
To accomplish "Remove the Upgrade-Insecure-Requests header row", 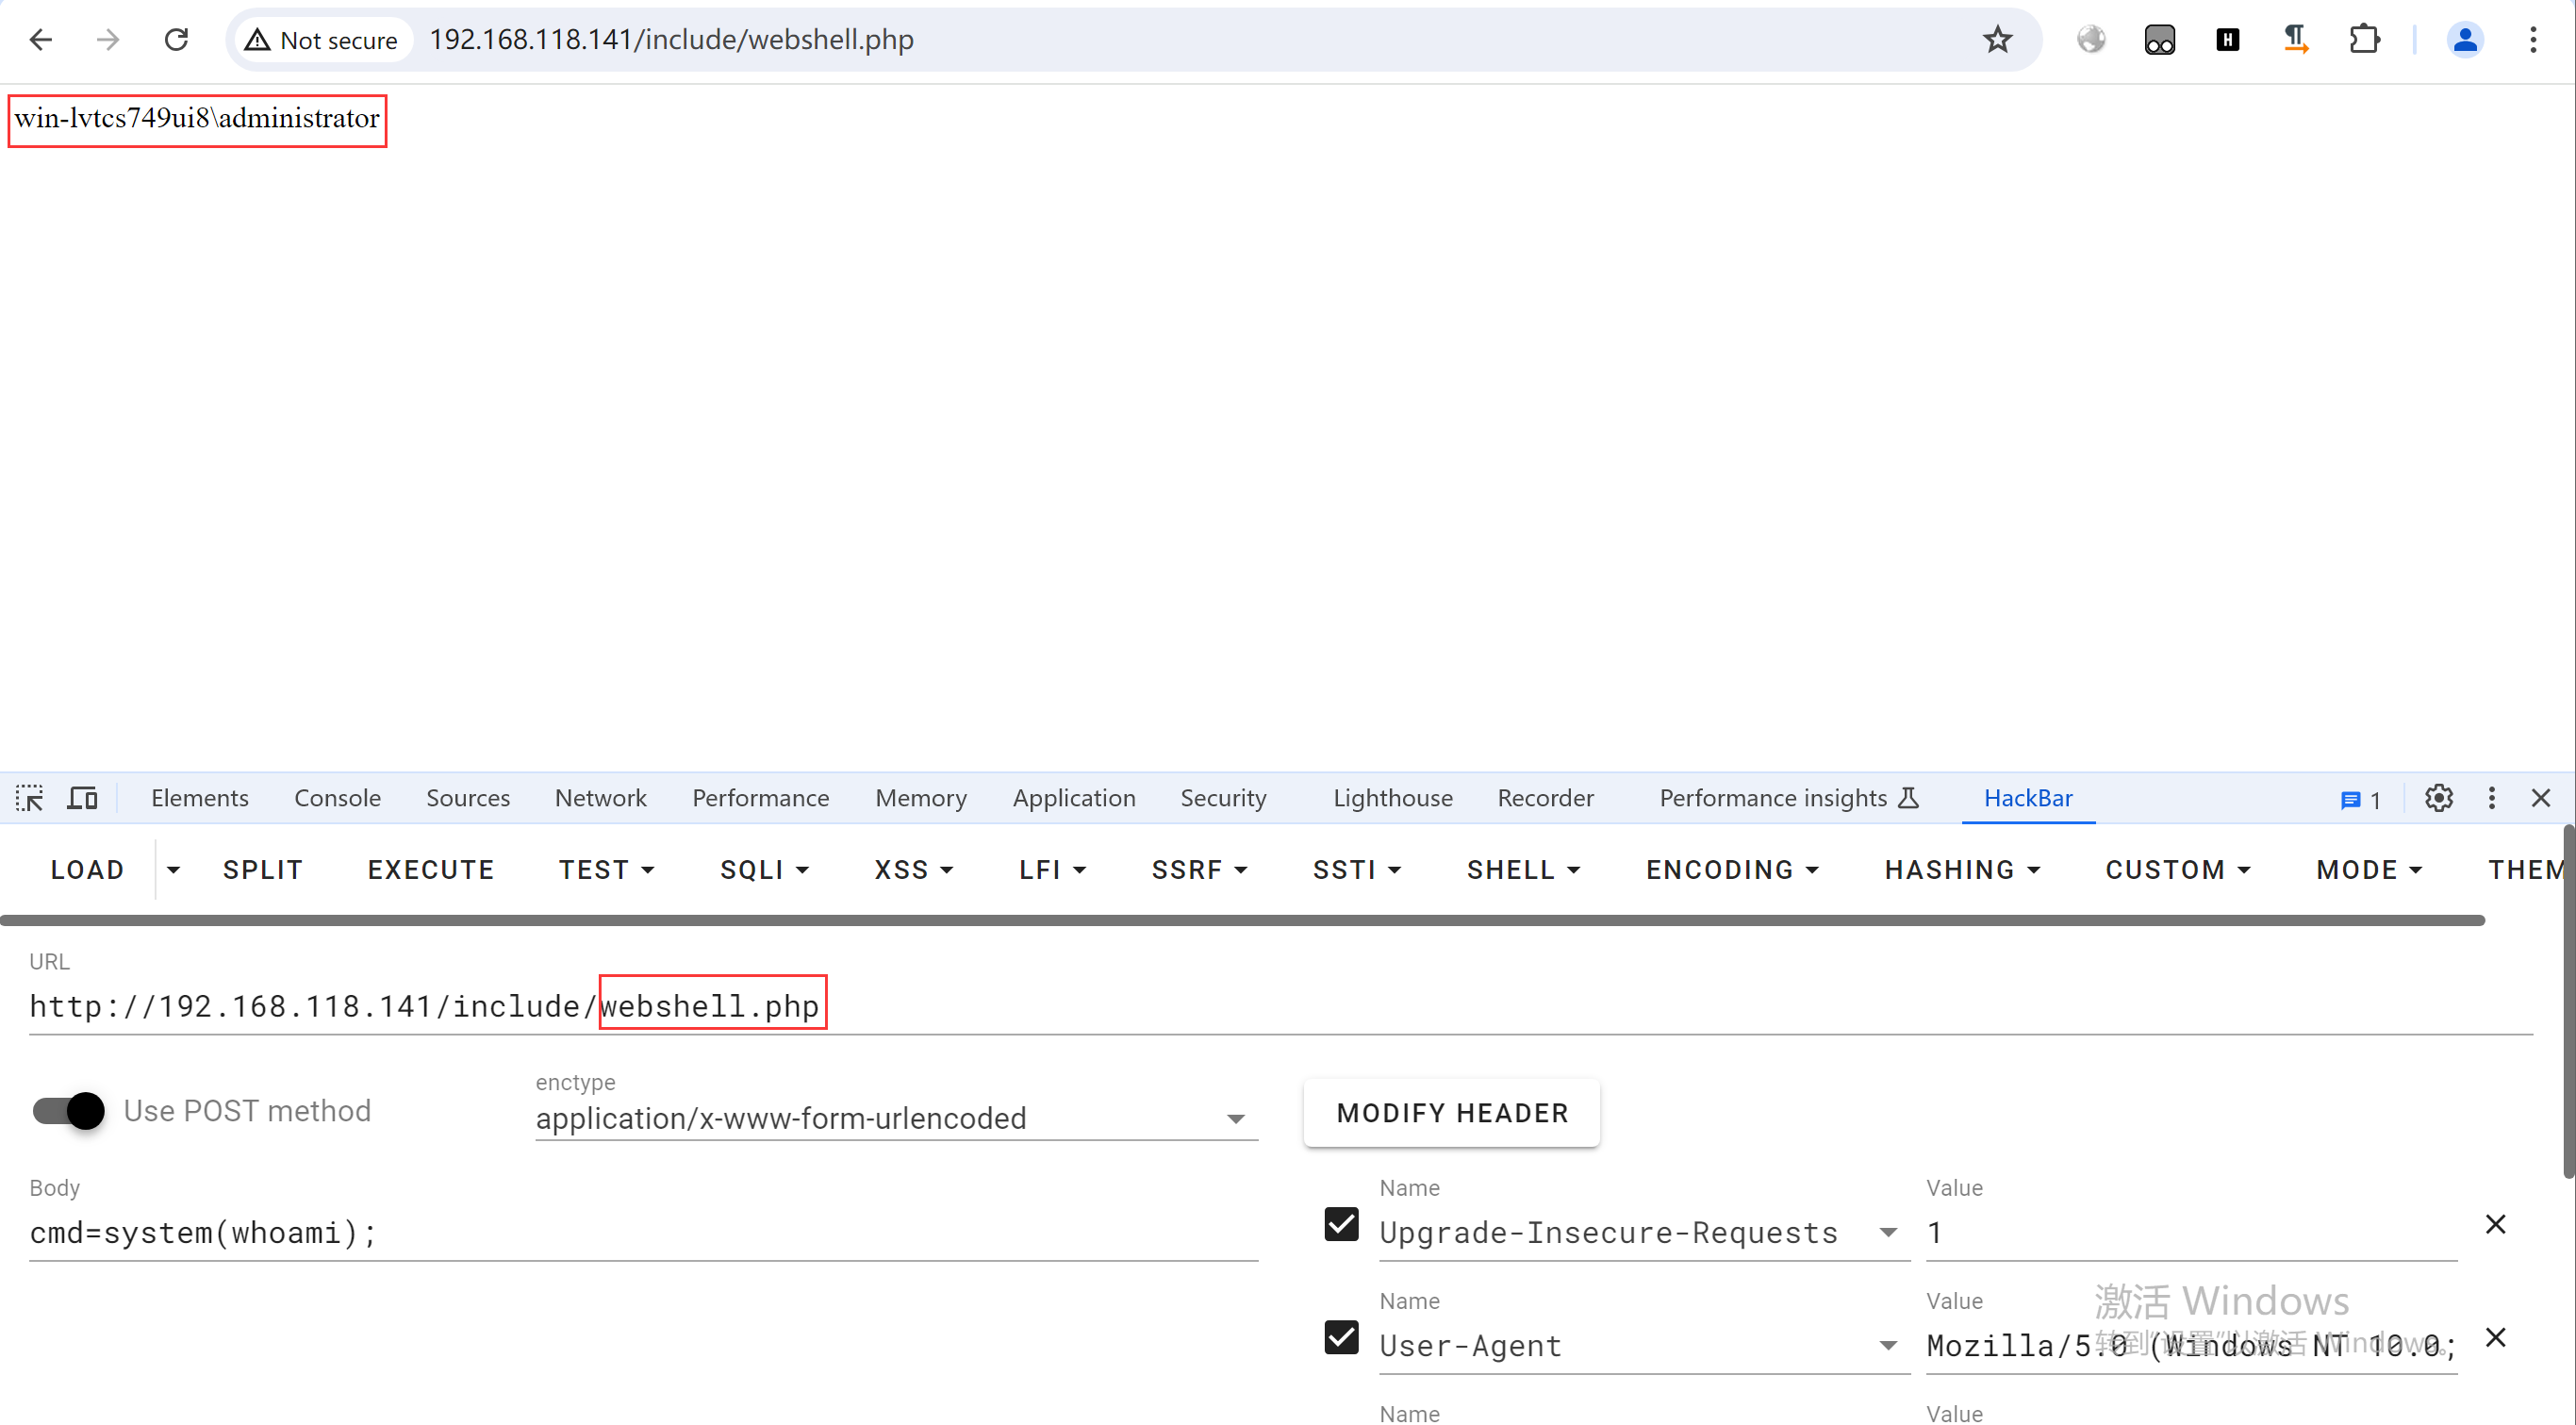I will pos(2495,1225).
